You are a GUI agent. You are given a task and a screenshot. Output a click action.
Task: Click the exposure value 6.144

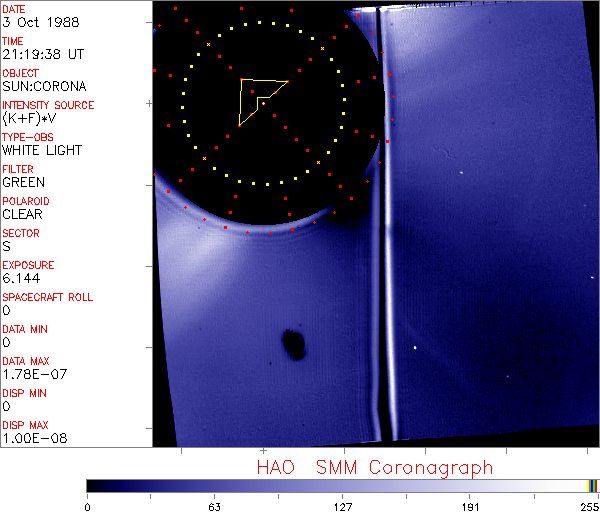pos(21,278)
